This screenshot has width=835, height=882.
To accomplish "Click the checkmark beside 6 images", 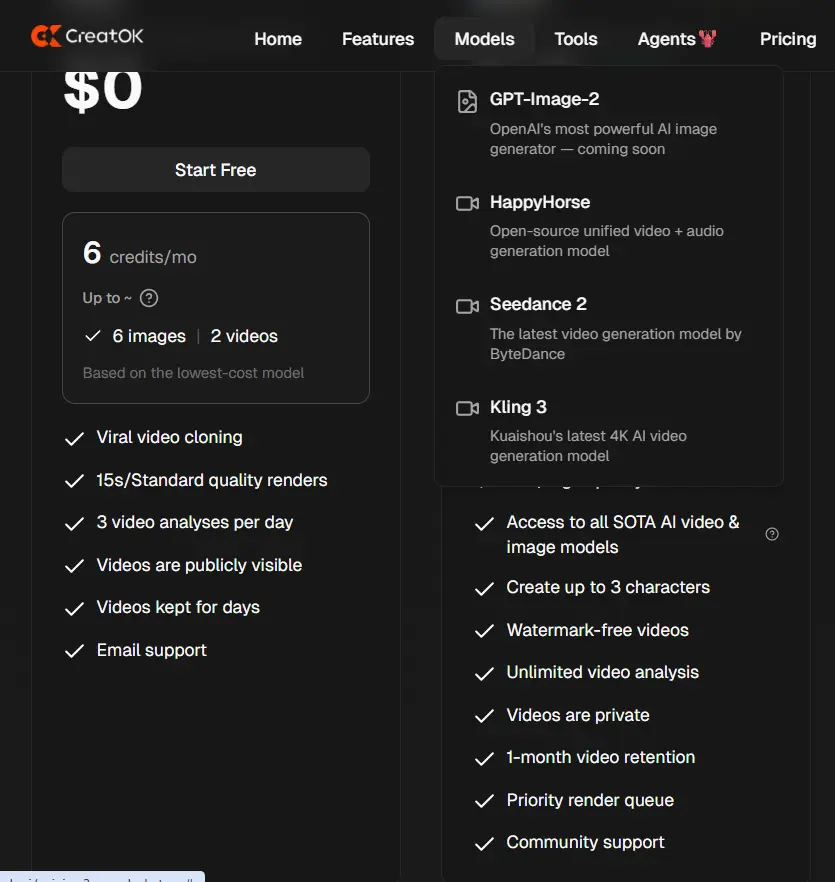I will [x=93, y=336].
